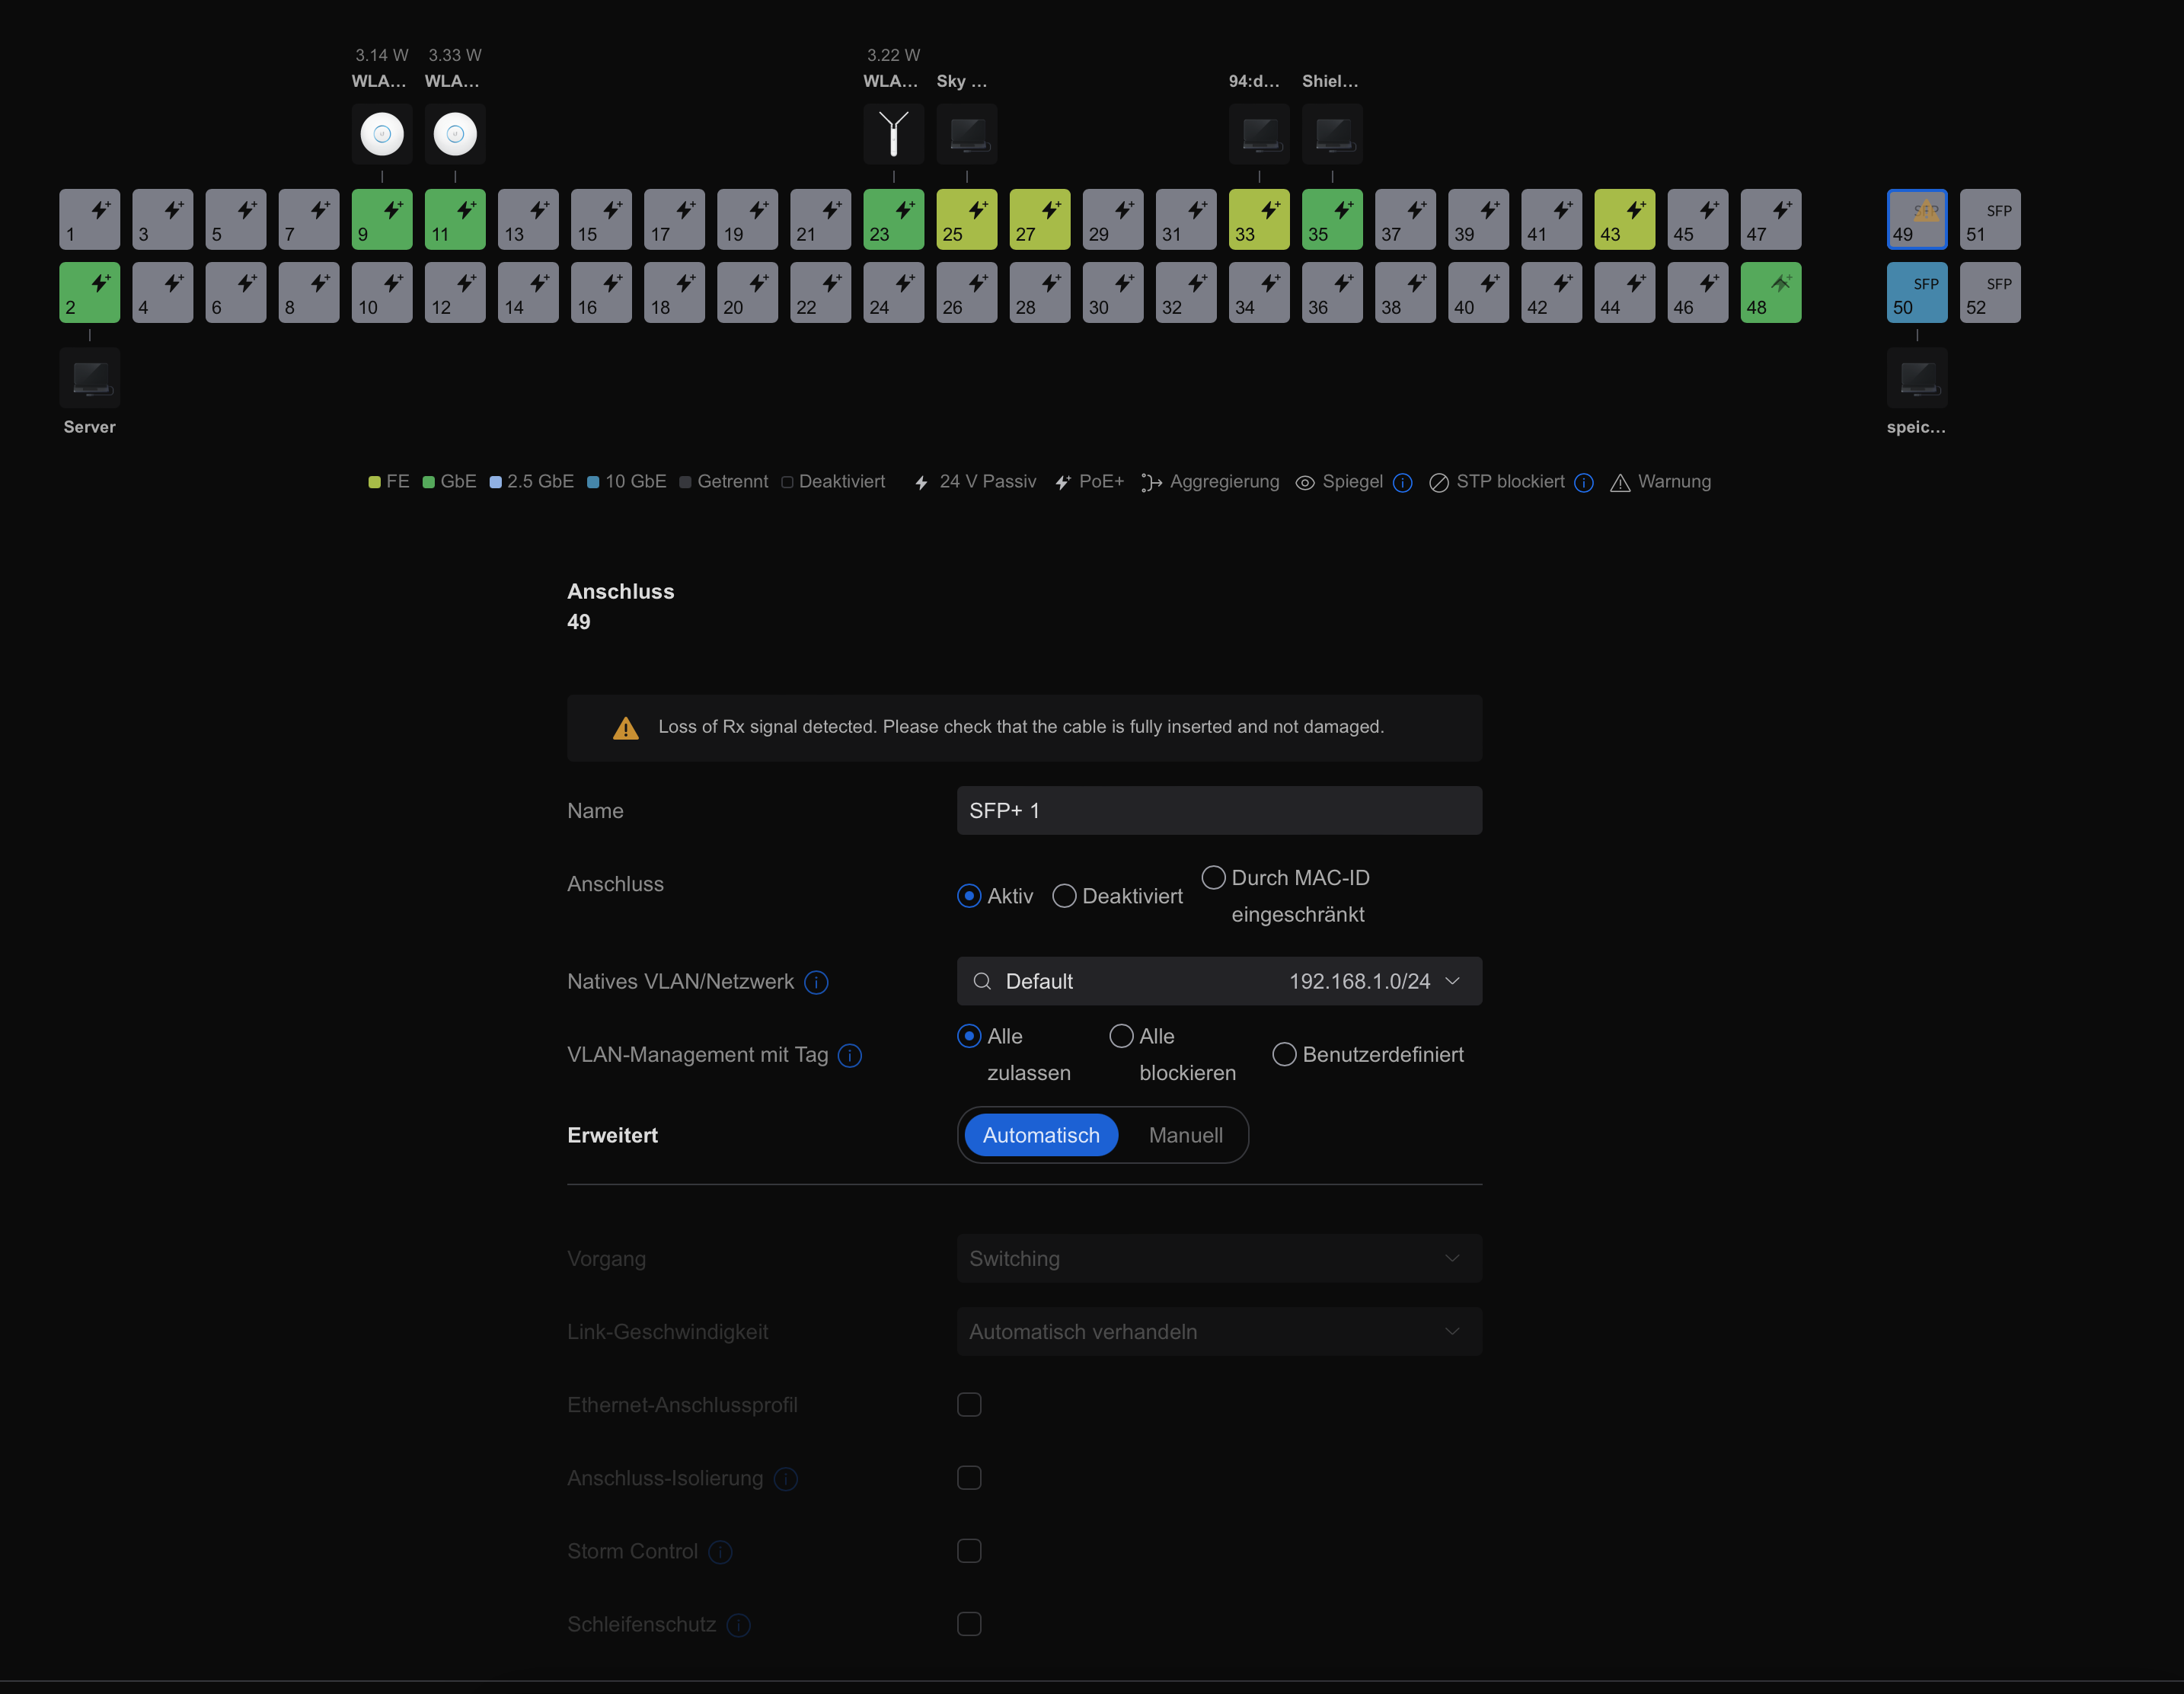Select the Deaktiviert radio option
Screen dimensions: 2184x1694
pyautogui.click(x=1064, y=896)
